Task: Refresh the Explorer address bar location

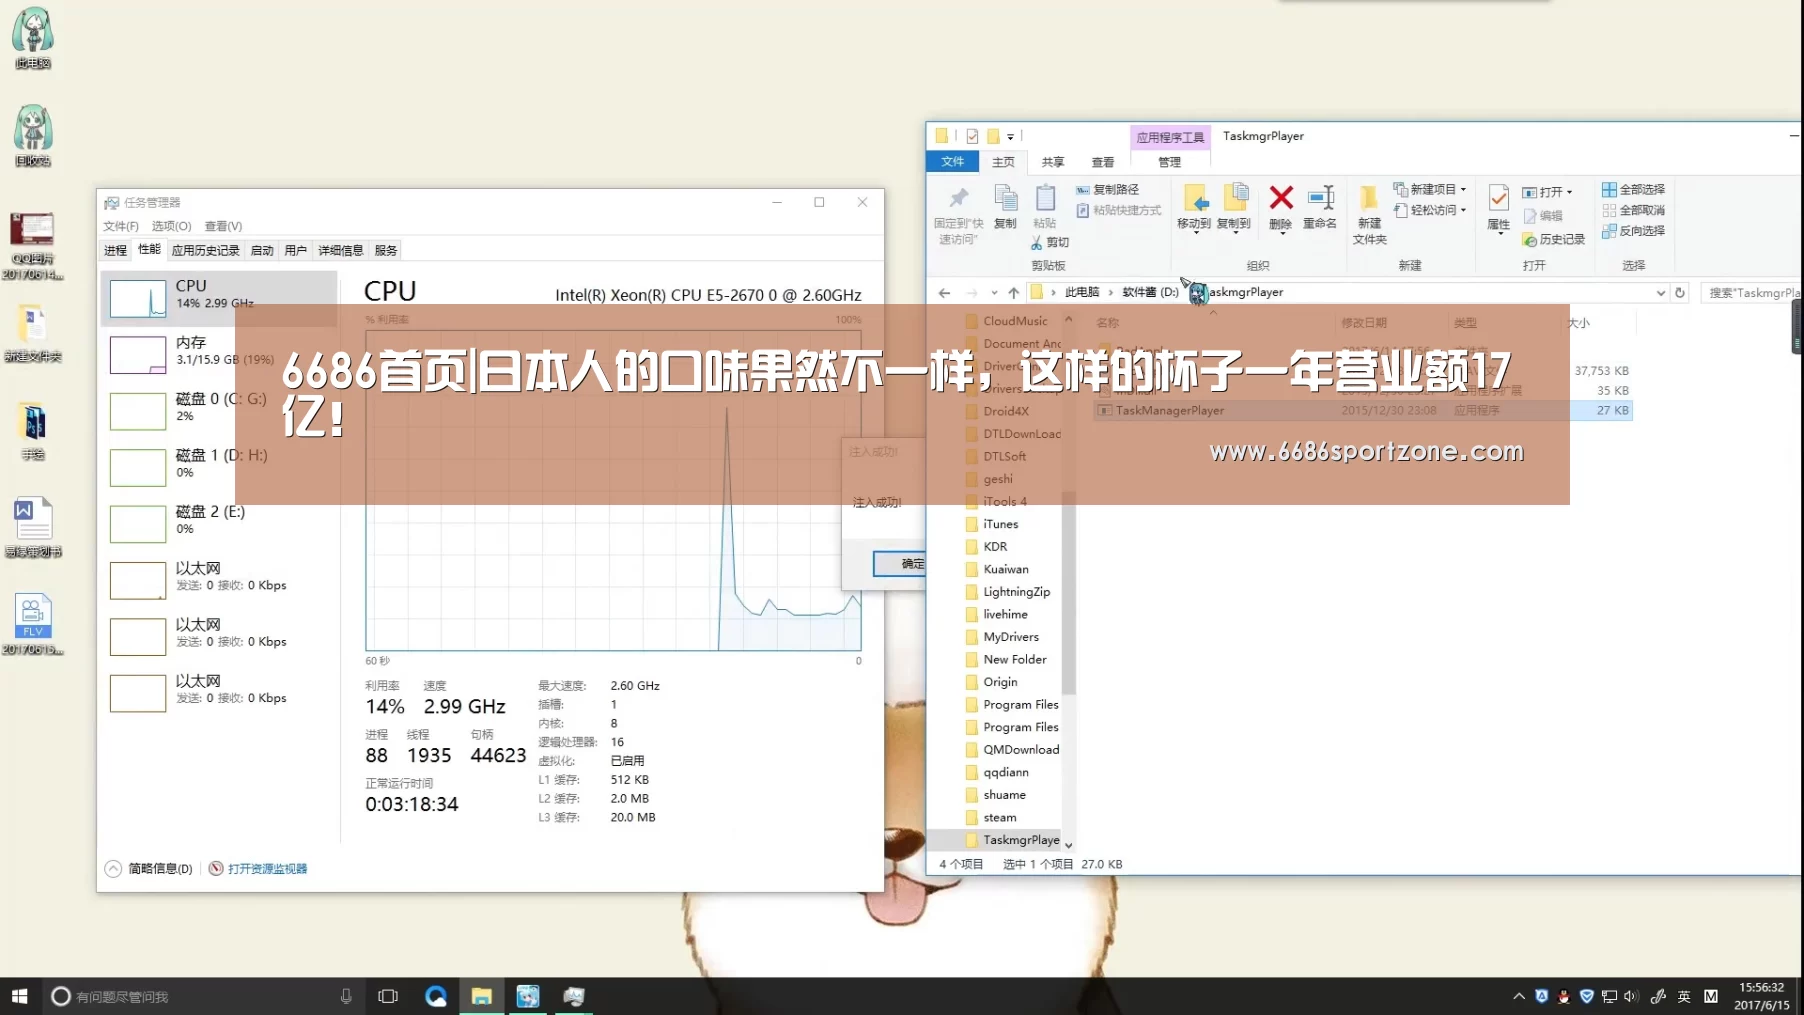Action: pyautogui.click(x=1680, y=293)
